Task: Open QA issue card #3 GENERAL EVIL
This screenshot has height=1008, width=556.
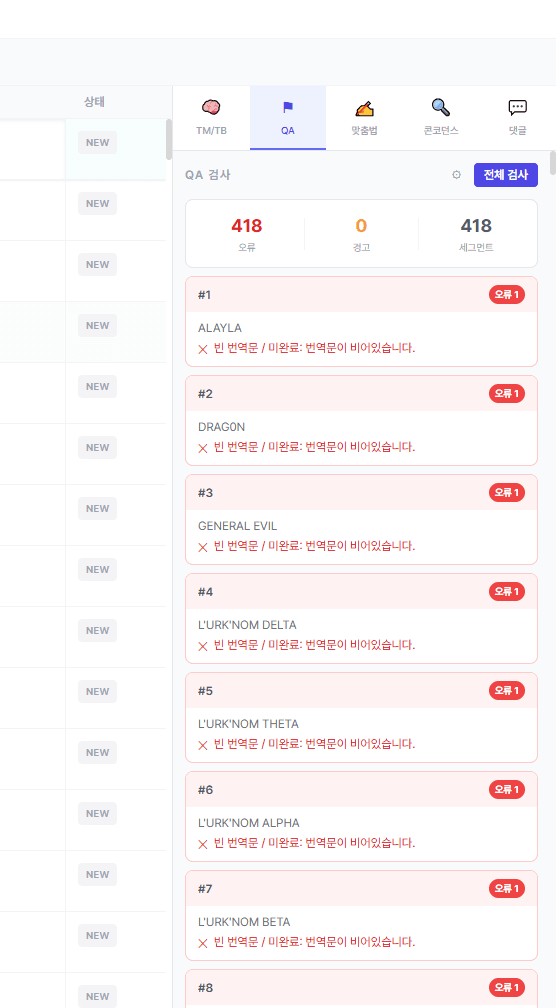Action: click(x=361, y=519)
